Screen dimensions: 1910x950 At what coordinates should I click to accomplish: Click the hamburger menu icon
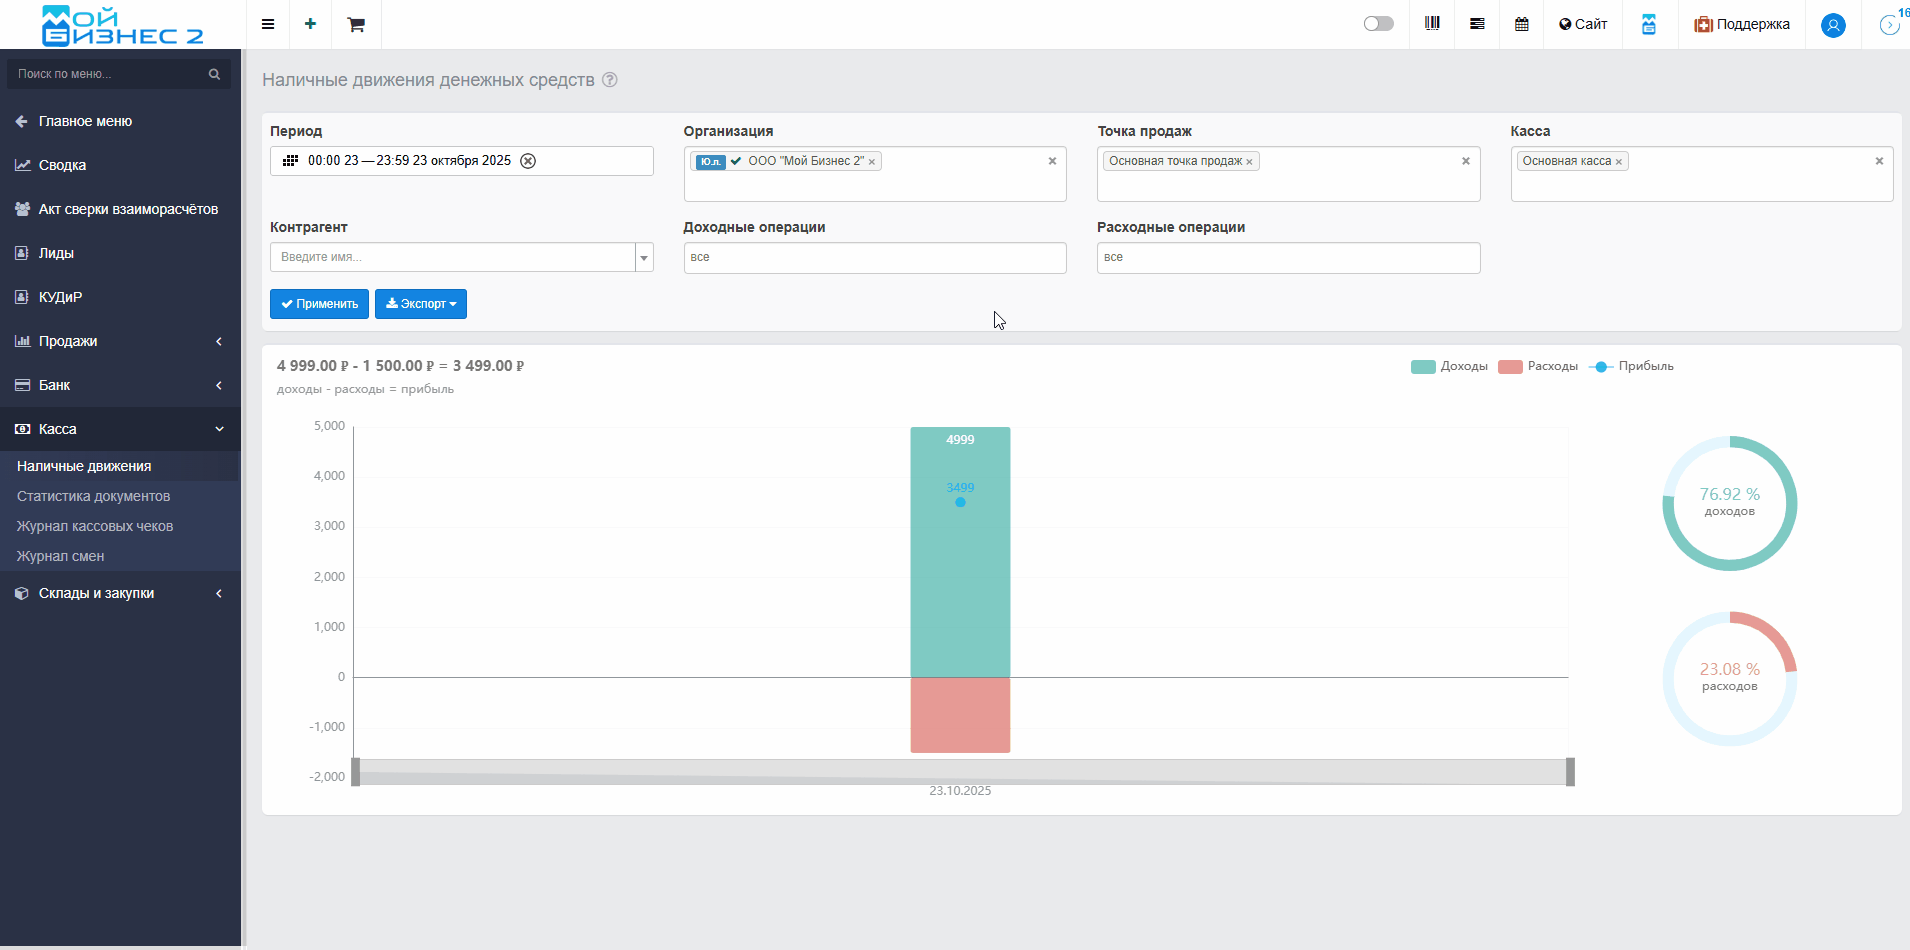point(268,24)
